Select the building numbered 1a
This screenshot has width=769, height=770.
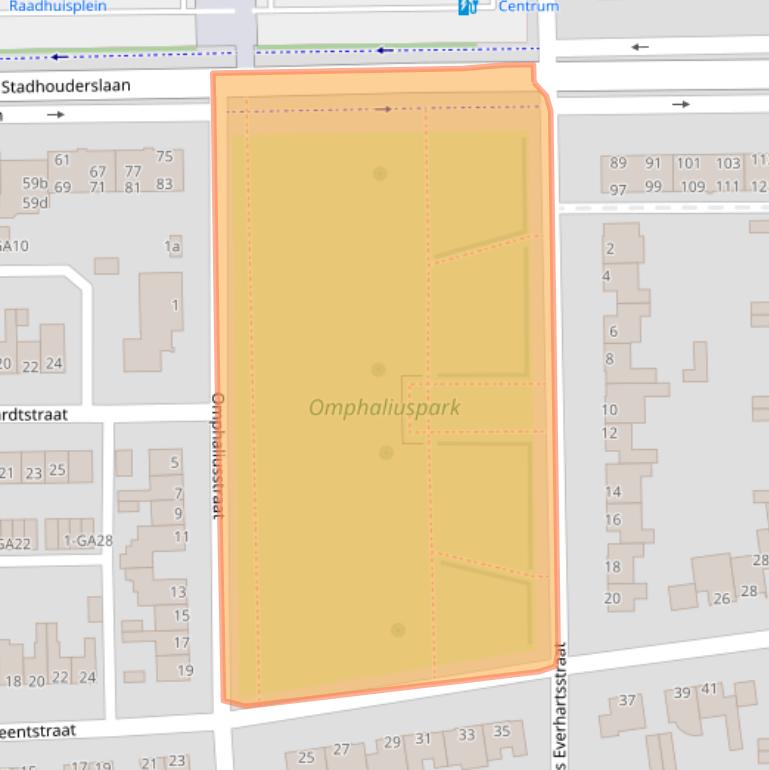172,246
